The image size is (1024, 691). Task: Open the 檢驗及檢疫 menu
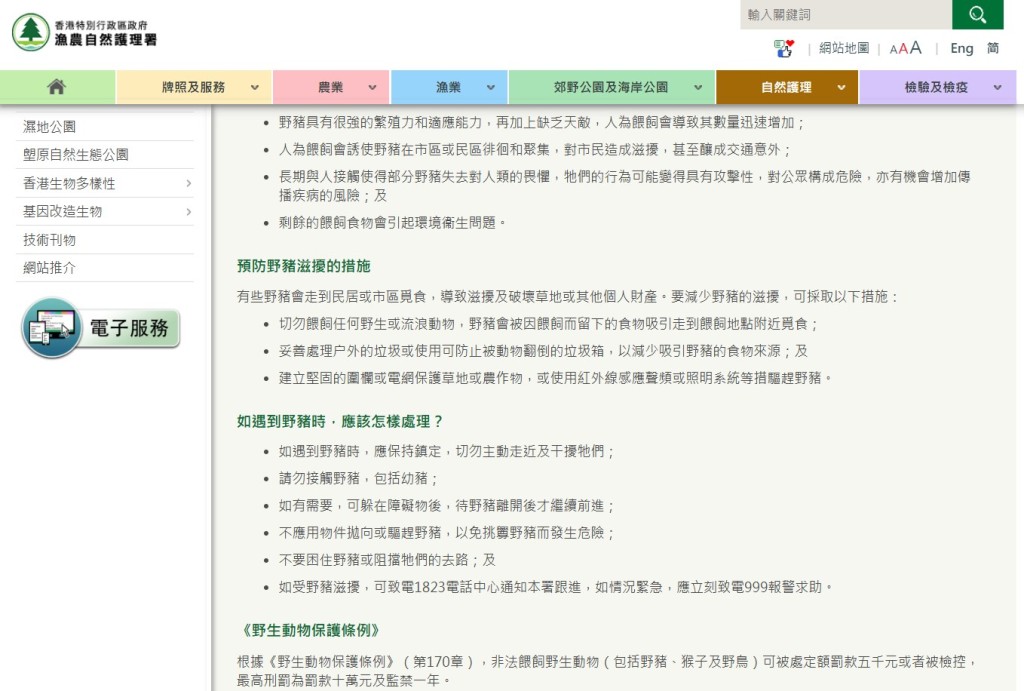tap(936, 87)
